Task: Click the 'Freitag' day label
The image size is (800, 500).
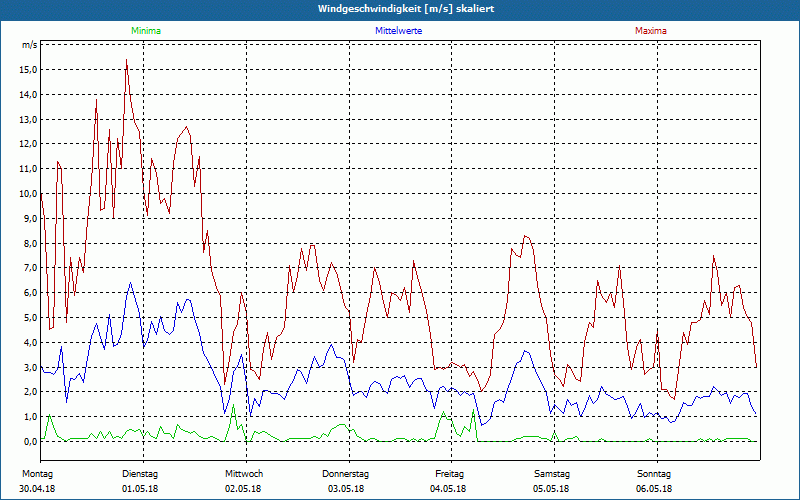Action: pos(449,474)
